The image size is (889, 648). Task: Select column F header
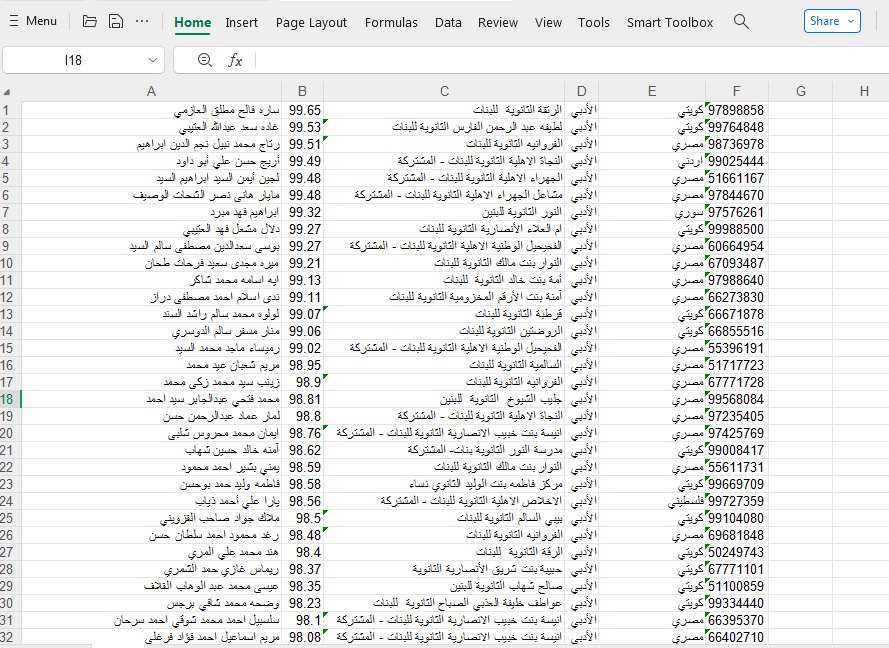(736, 91)
